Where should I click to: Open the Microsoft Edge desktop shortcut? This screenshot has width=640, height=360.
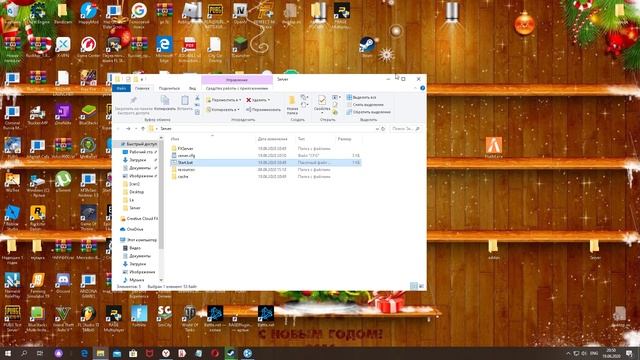tap(164, 50)
